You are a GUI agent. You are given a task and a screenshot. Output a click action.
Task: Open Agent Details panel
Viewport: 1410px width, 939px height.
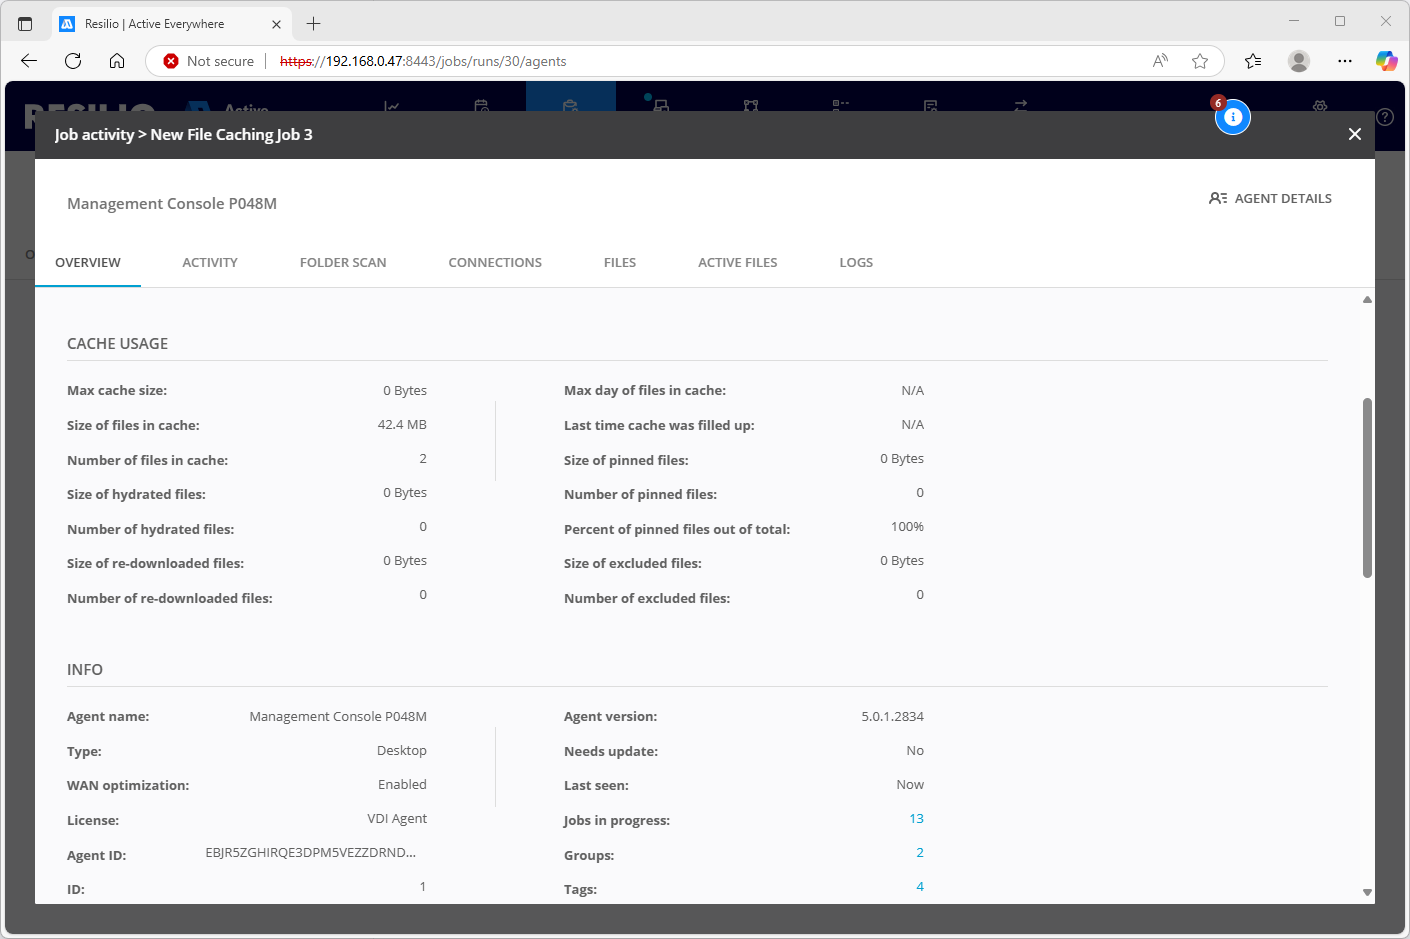click(1270, 198)
